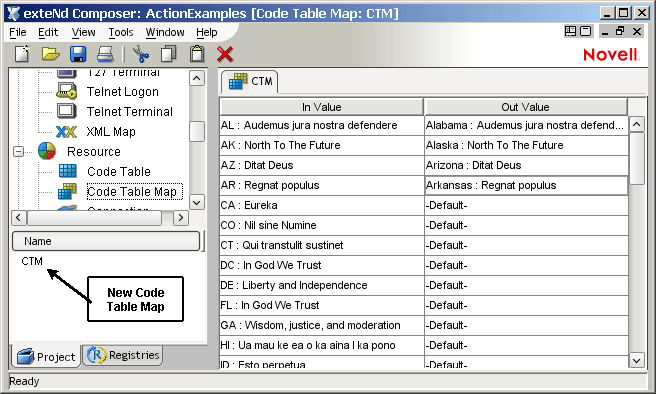This screenshot has width=656, height=394.
Task: Switch to the Project tab
Action: tap(46, 356)
